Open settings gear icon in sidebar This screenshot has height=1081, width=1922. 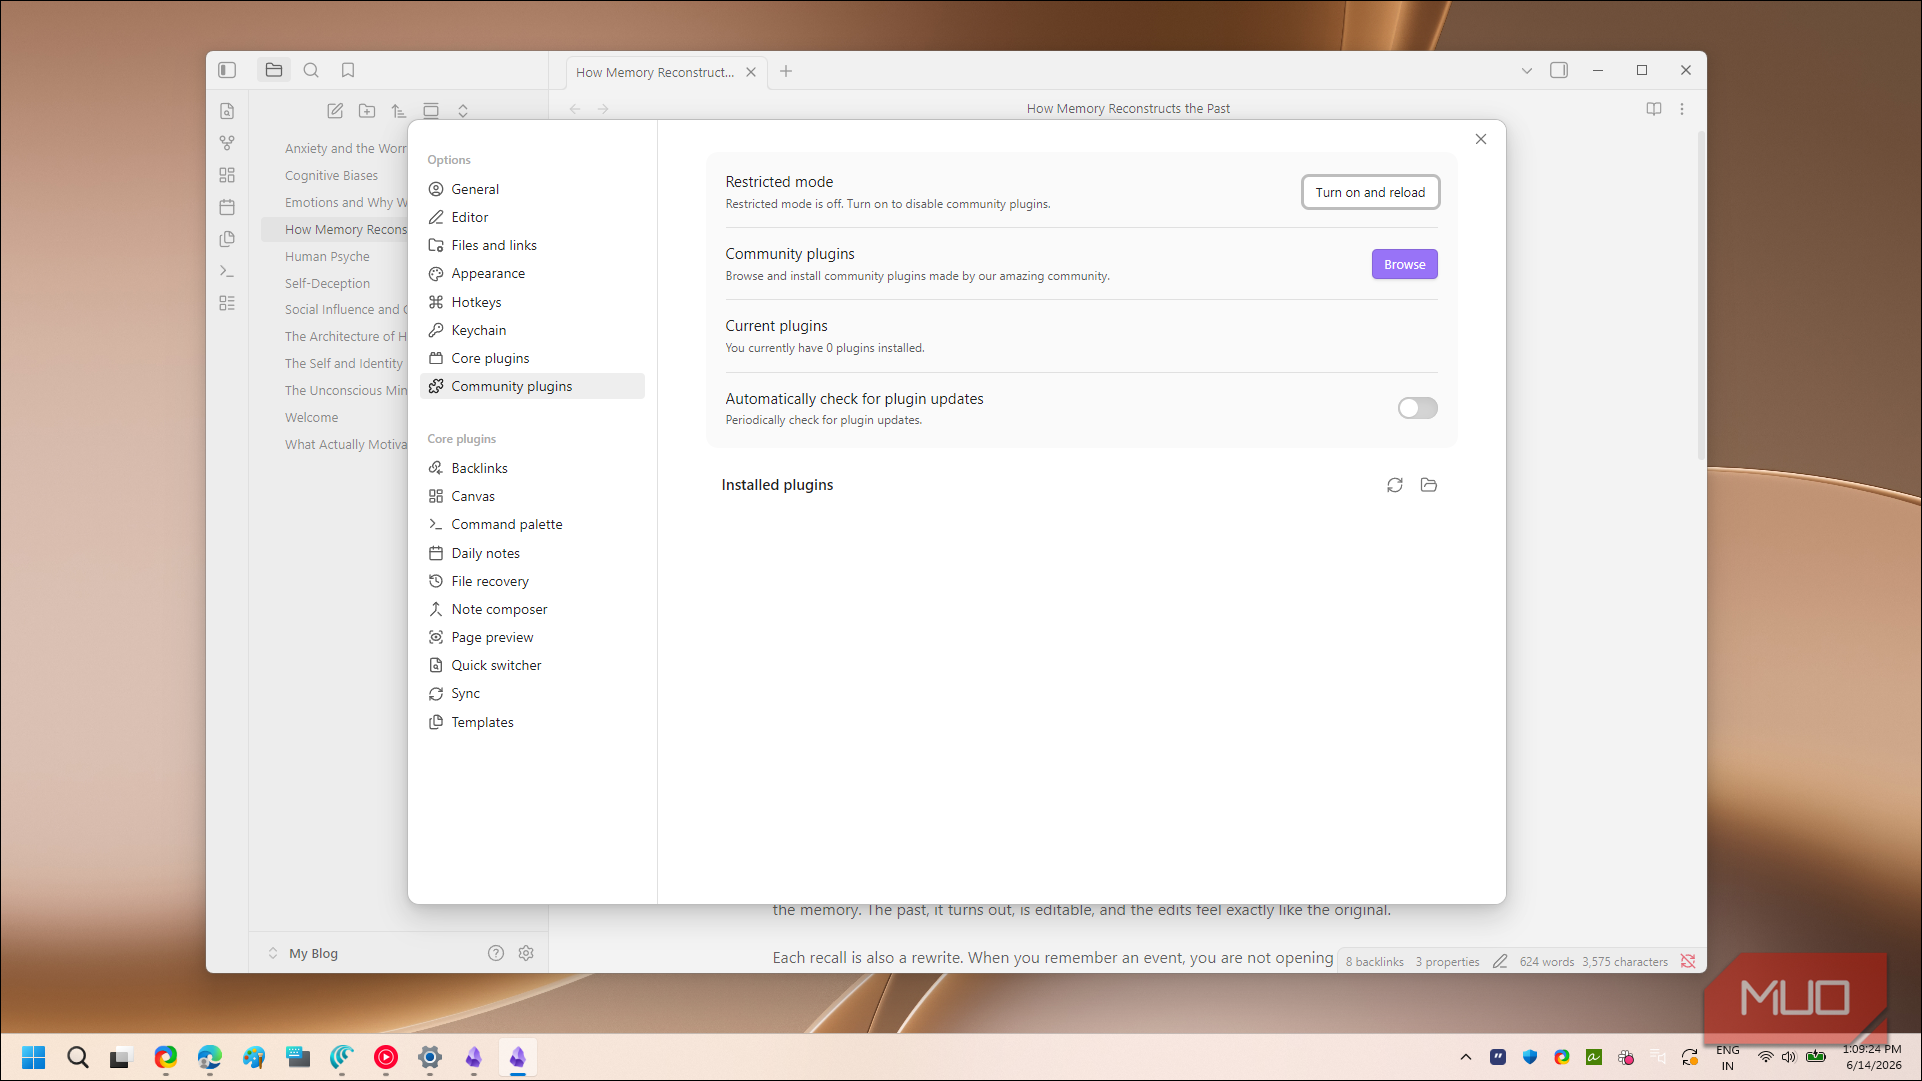[526, 953]
